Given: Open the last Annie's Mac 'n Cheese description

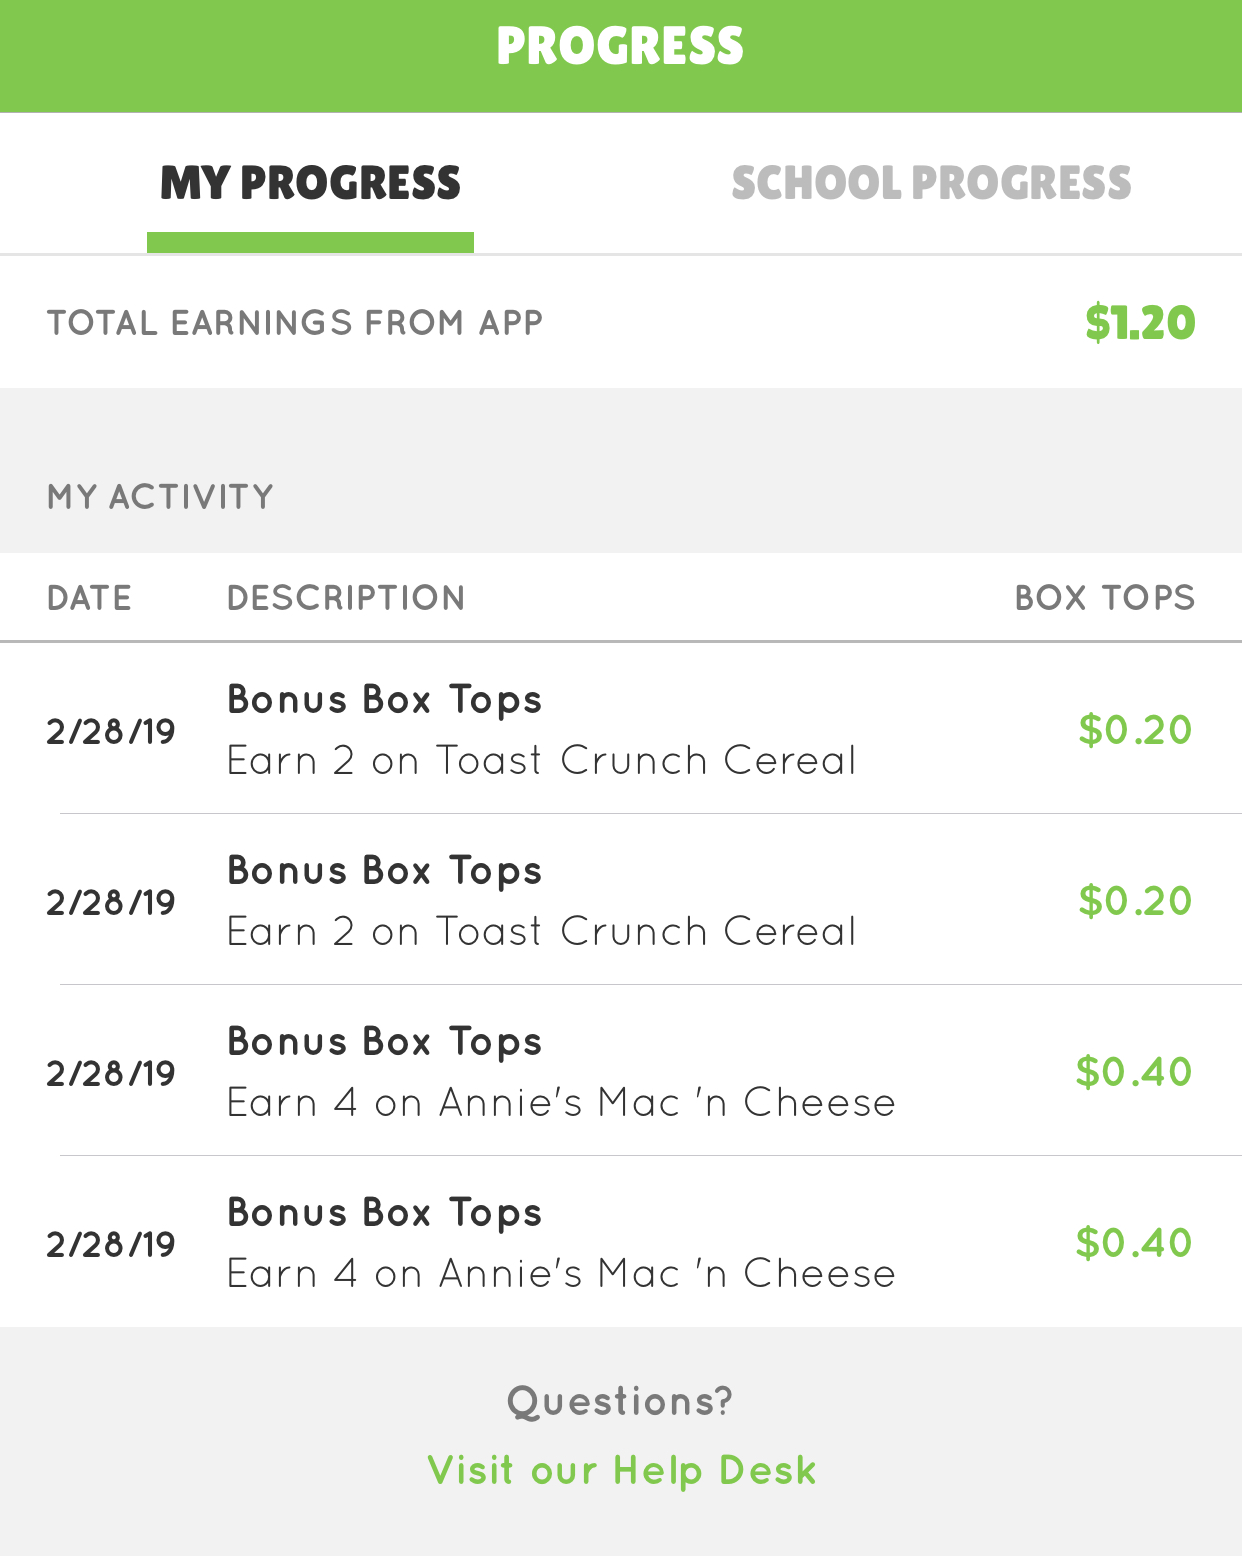Looking at the screenshot, I should click(561, 1274).
